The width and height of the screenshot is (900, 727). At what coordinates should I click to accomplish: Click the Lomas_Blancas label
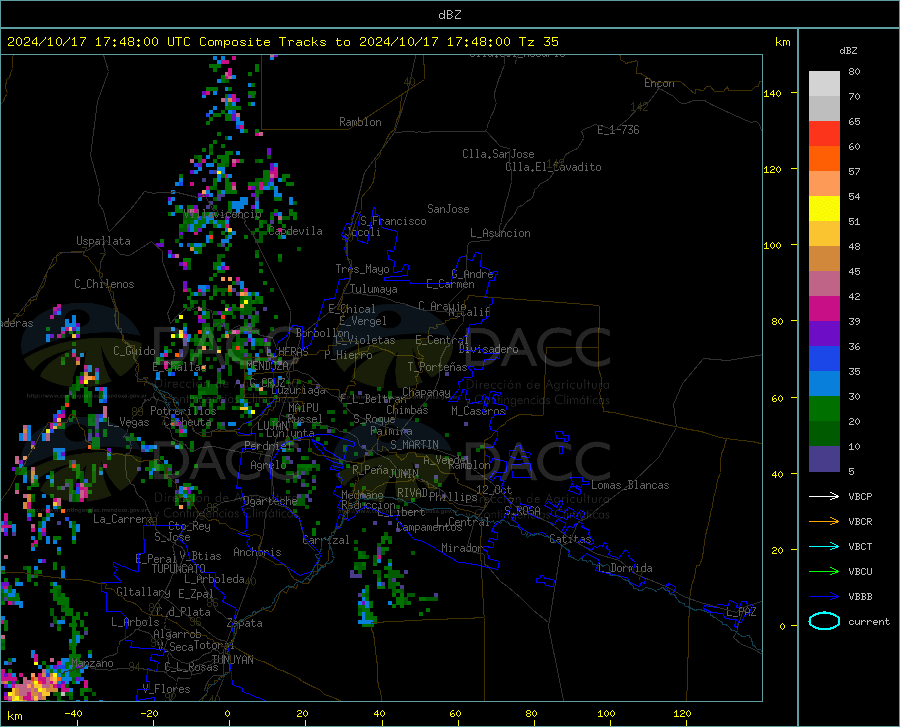point(630,485)
